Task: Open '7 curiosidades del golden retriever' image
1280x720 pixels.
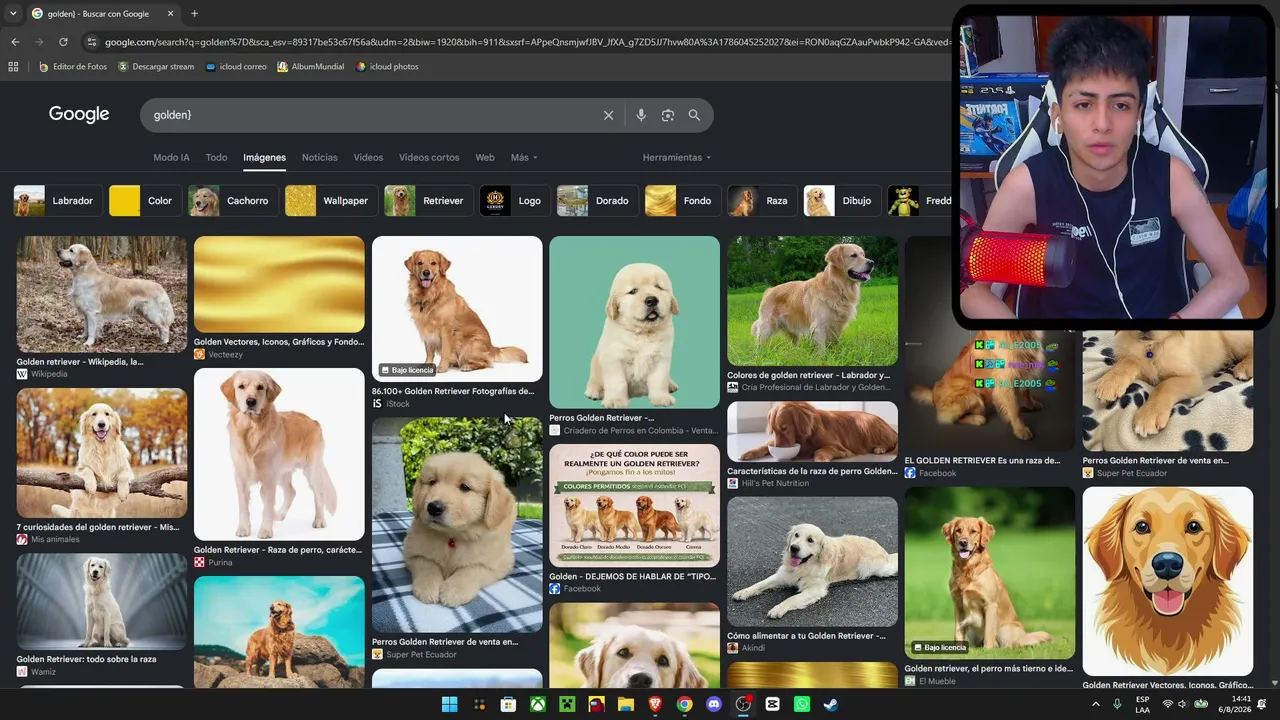Action: [101, 453]
